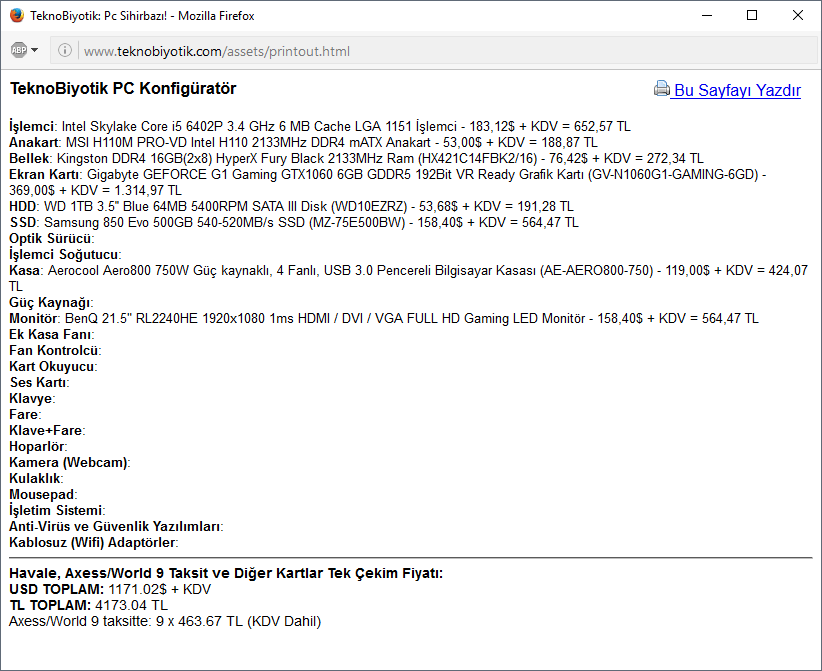This screenshot has height=671, width=822.
Task: Click the Kulaklık label
Action: (x=35, y=478)
